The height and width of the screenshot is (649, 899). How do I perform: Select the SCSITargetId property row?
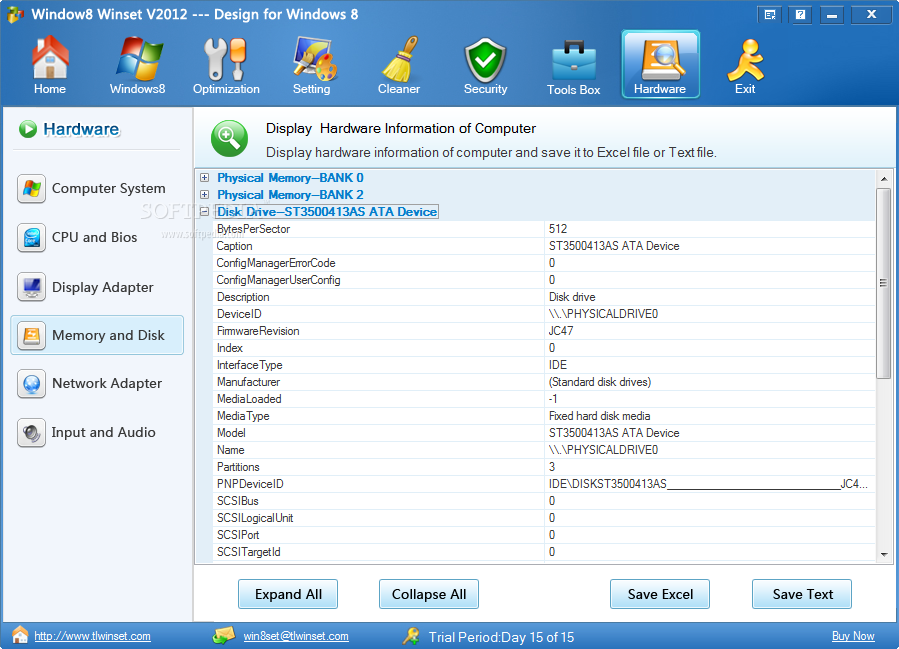(x=544, y=552)
